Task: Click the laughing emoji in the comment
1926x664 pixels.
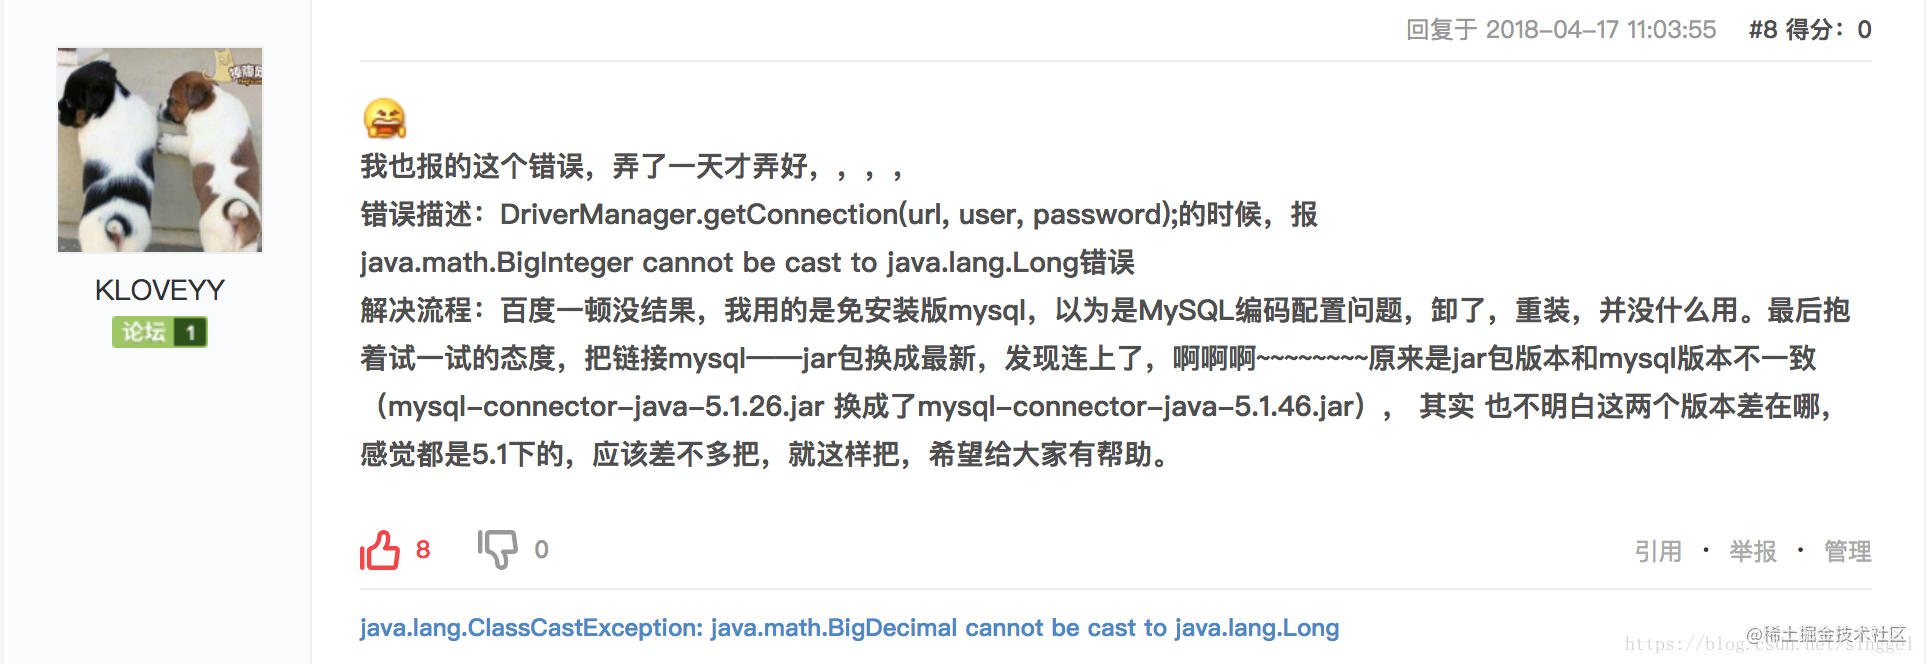Action: pos(386,117)
